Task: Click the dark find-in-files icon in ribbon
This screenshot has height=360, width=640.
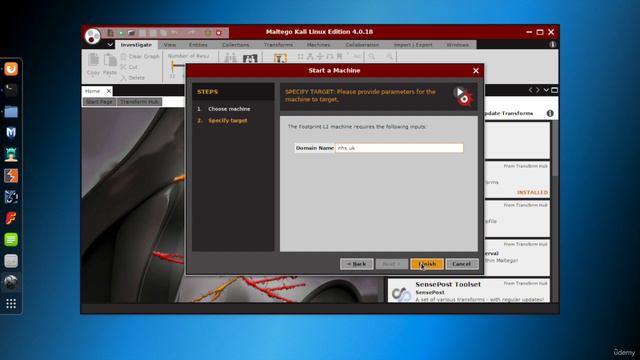Action: coord(250,58)
